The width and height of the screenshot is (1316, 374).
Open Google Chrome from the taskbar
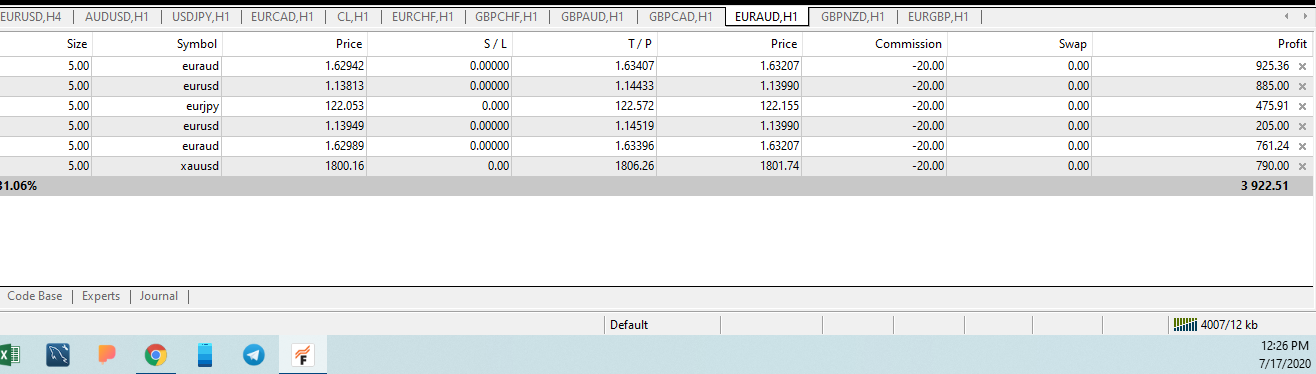(155, 354)
